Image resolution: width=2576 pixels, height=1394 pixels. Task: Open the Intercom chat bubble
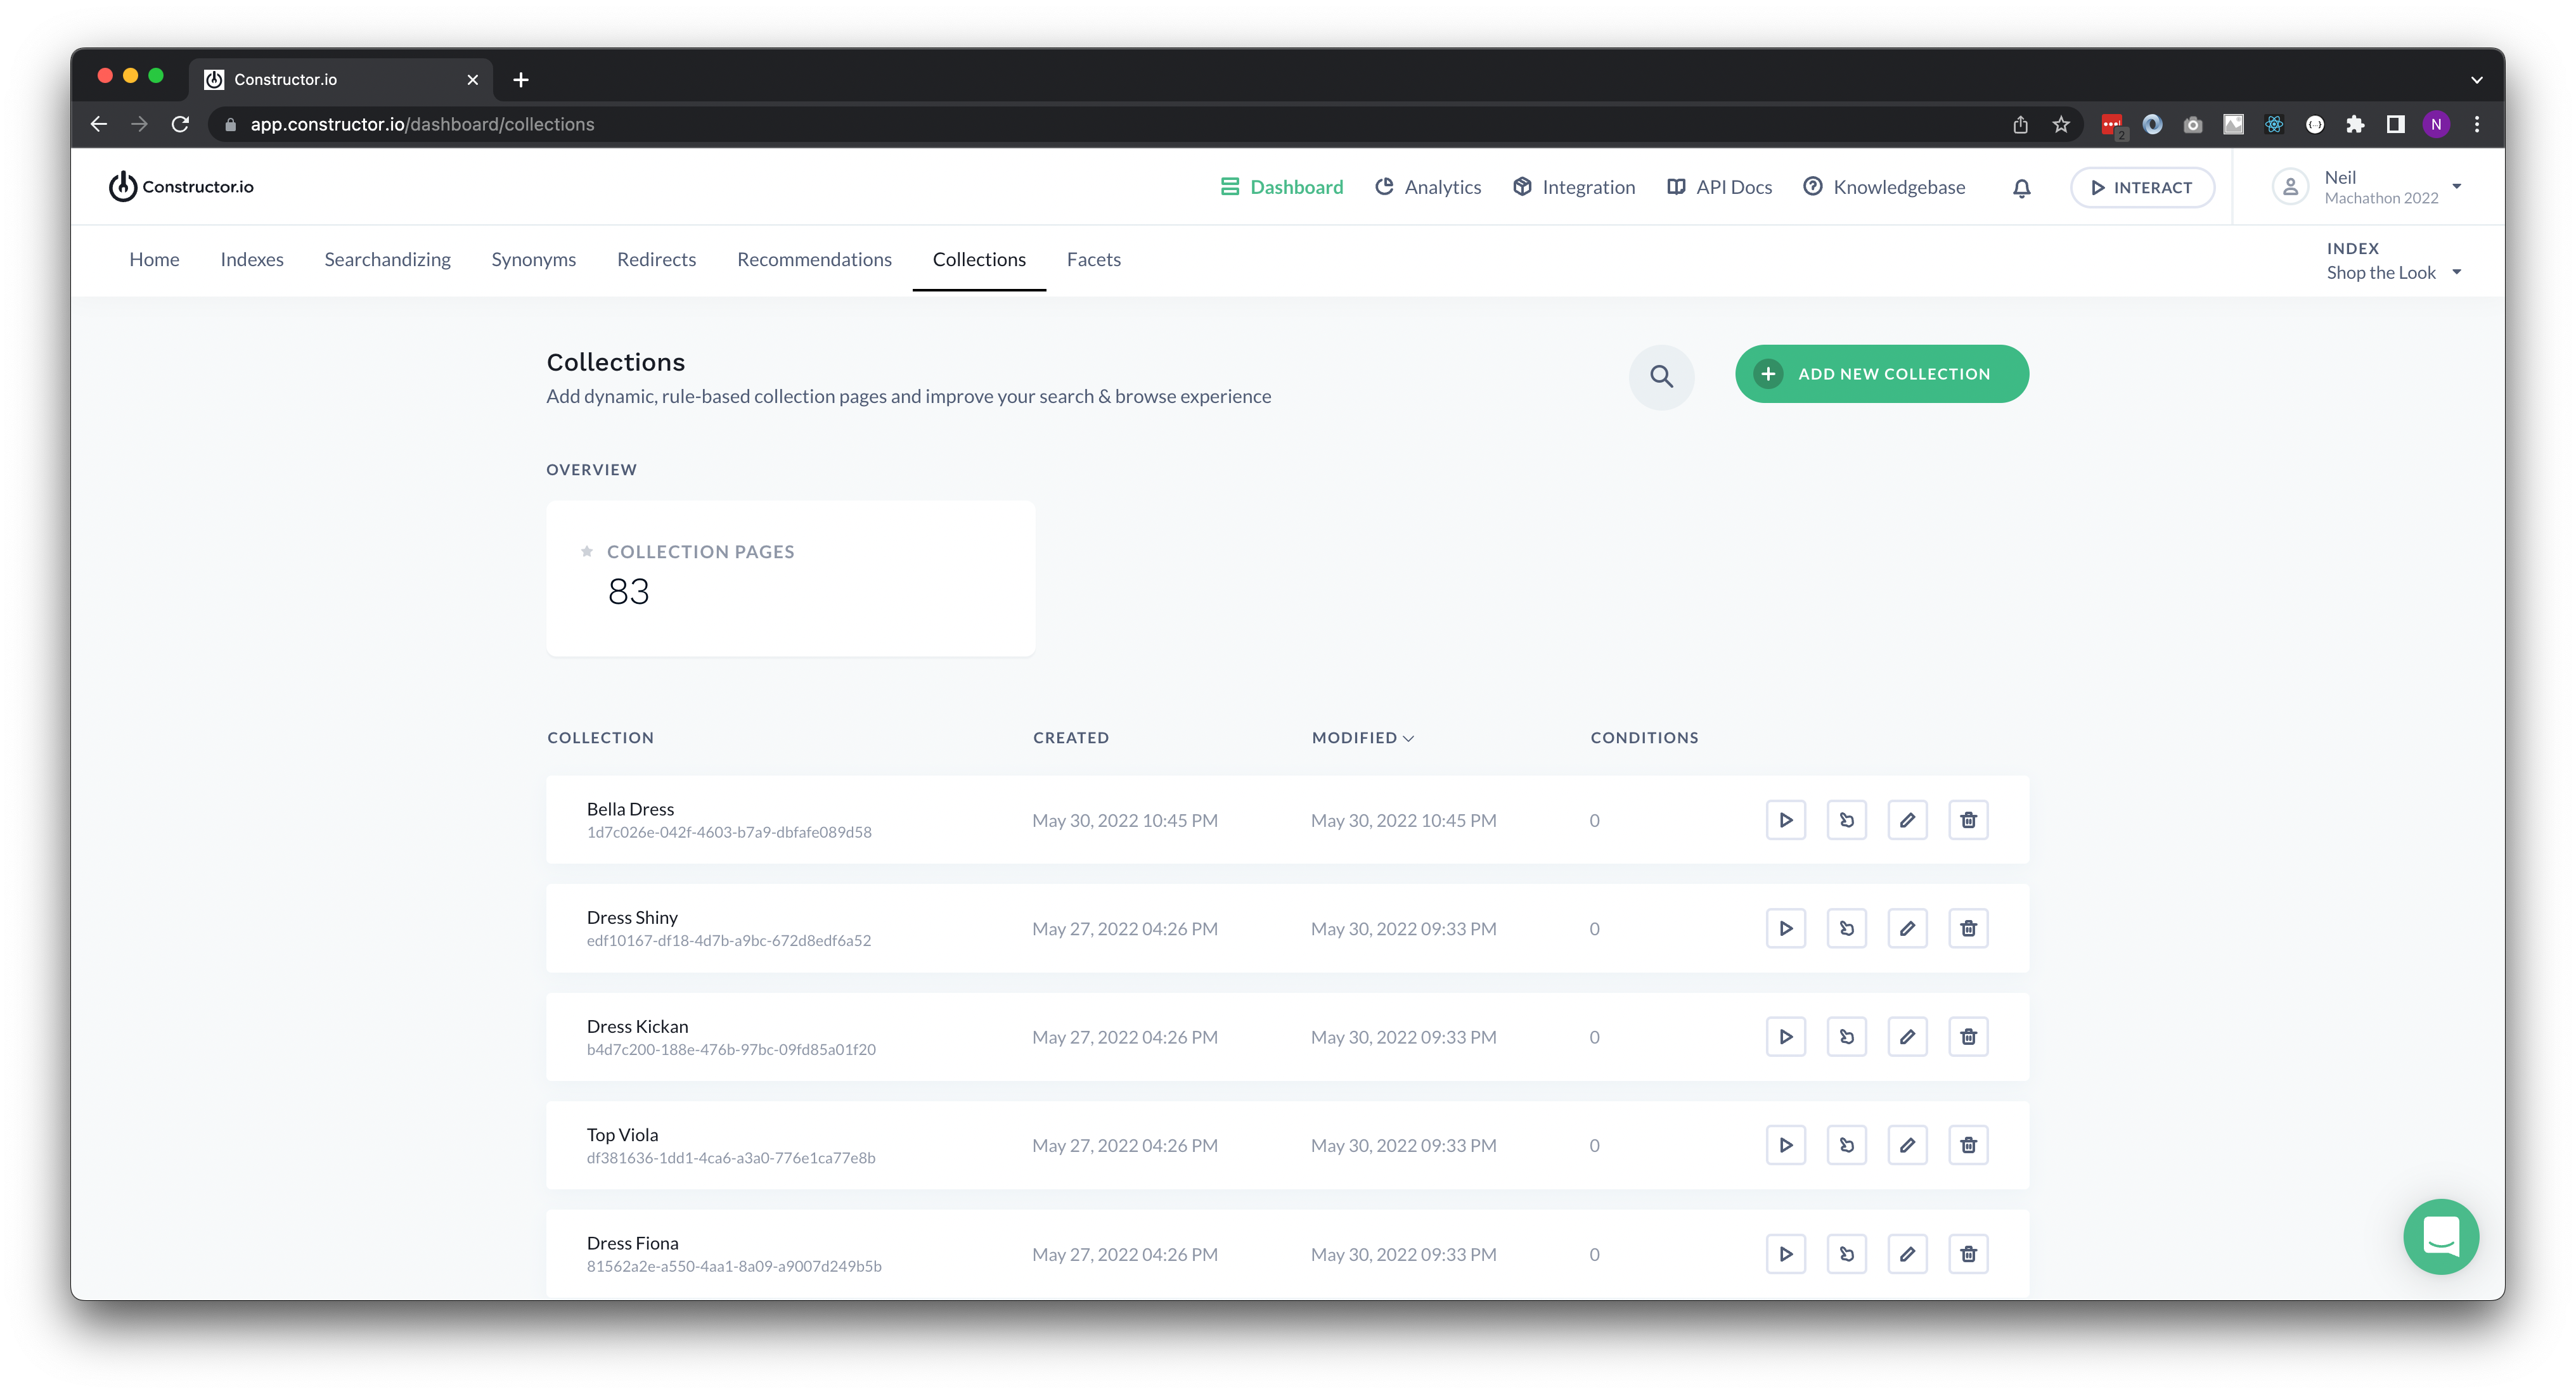pos(2441,1237)
